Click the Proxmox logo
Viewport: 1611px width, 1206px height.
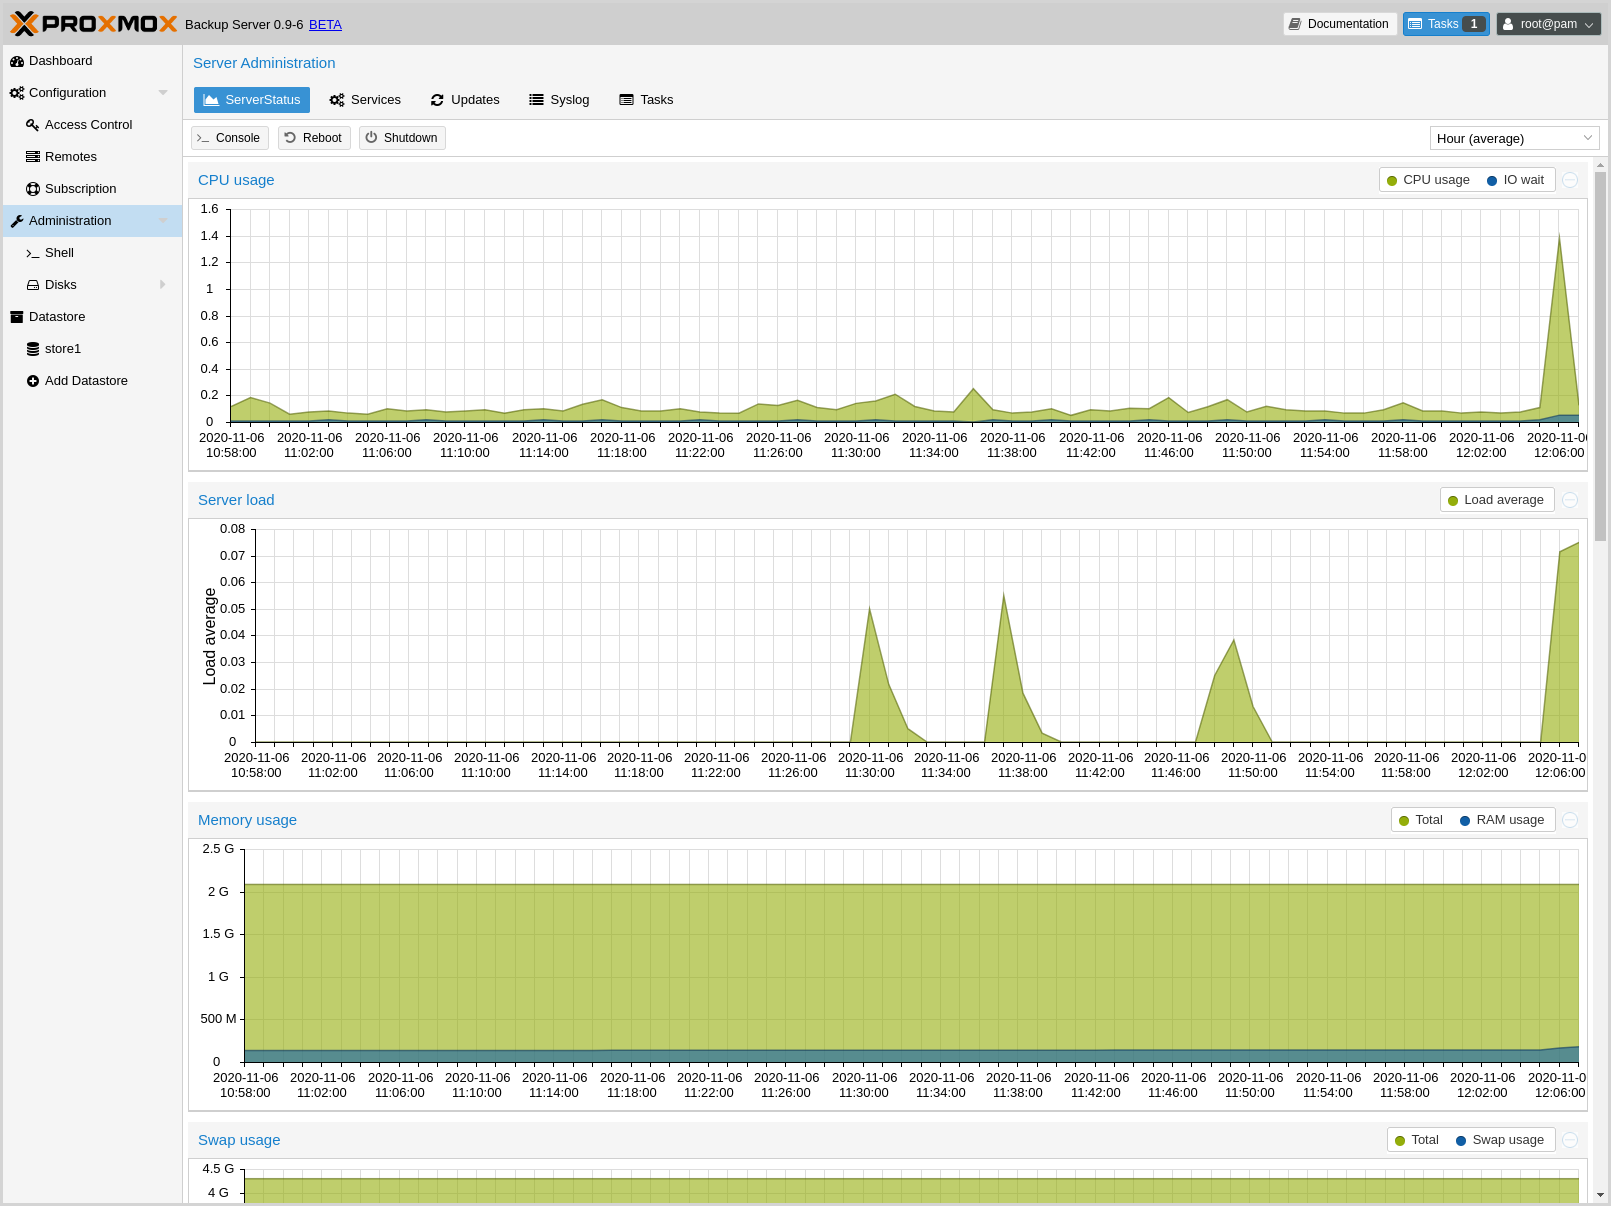pos(94,24)
